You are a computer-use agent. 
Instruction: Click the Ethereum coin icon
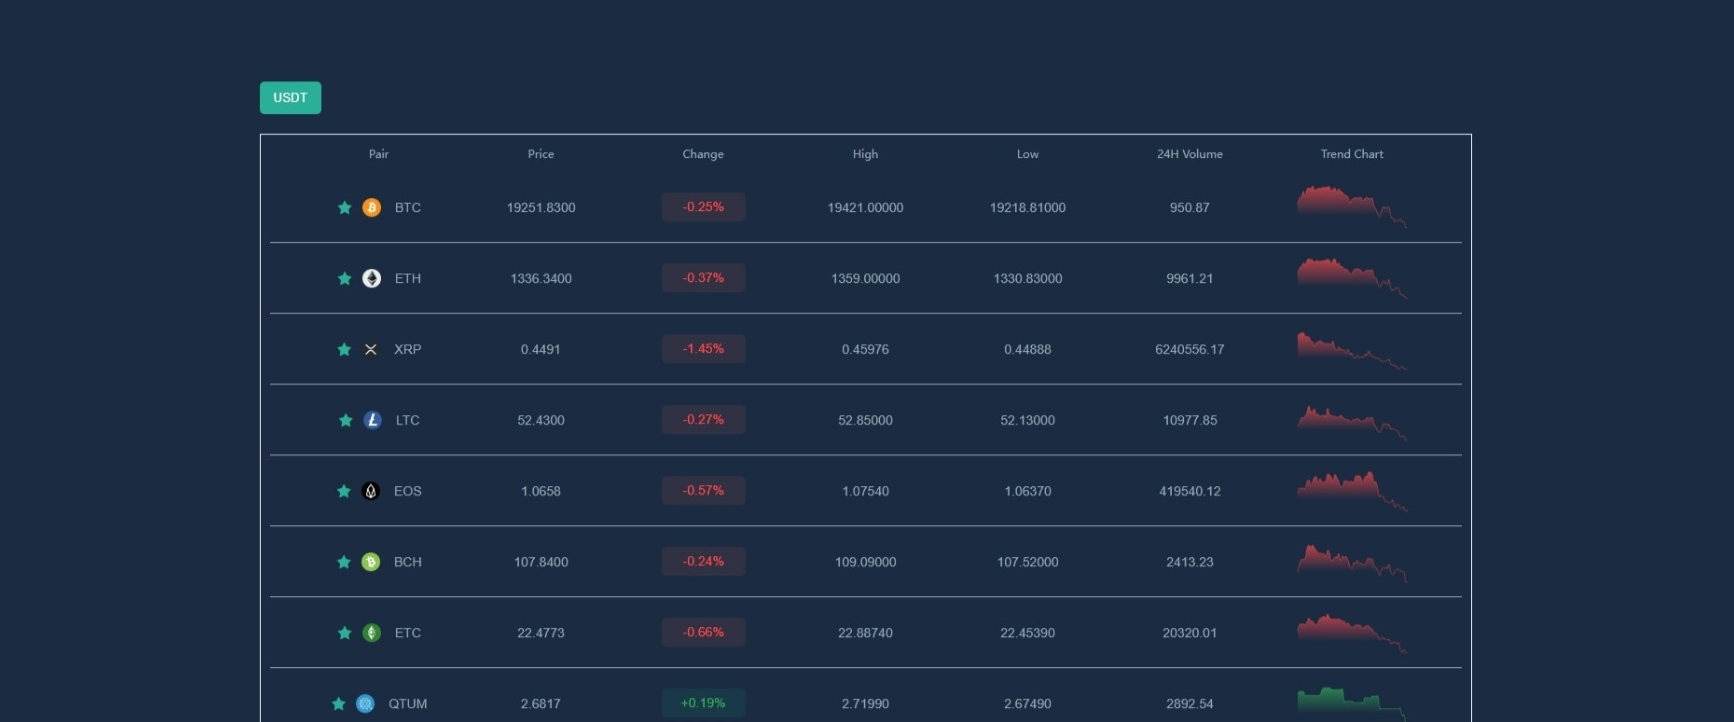click(x=371, y=279)
